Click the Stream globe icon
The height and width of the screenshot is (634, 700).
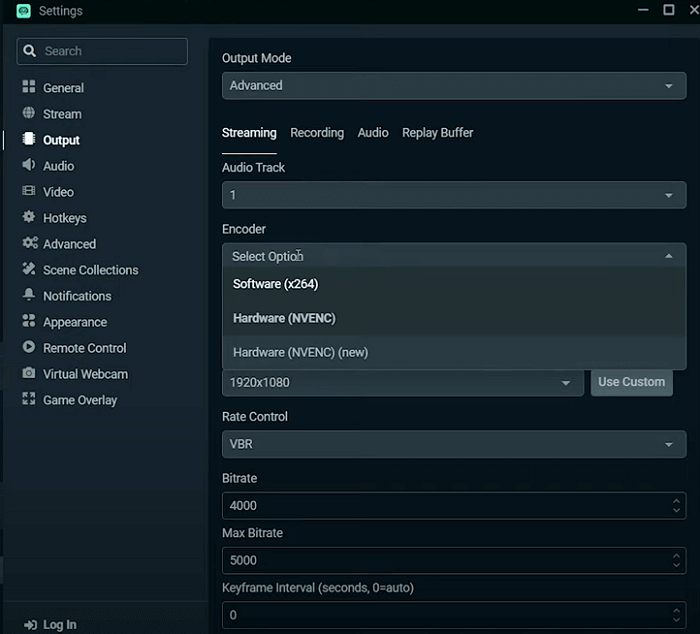point(29,114)
